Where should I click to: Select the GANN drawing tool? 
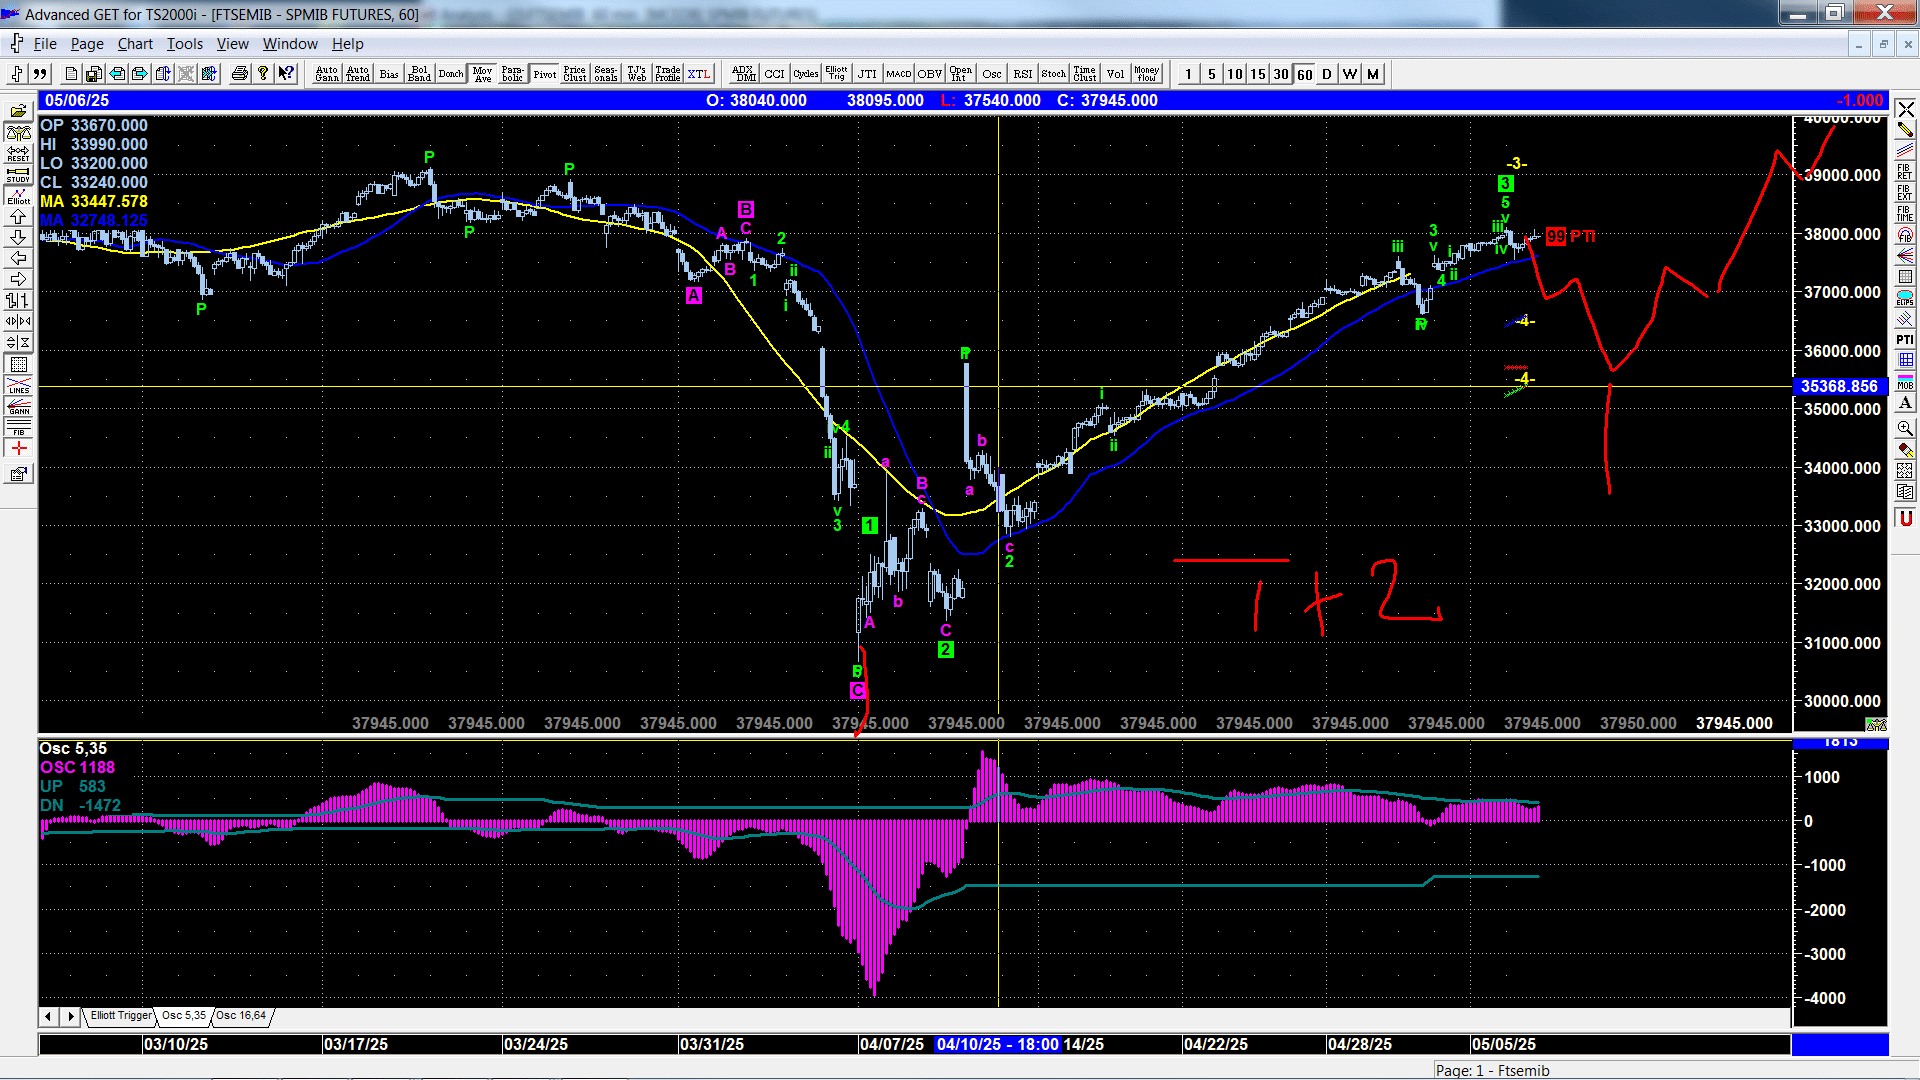18,406
